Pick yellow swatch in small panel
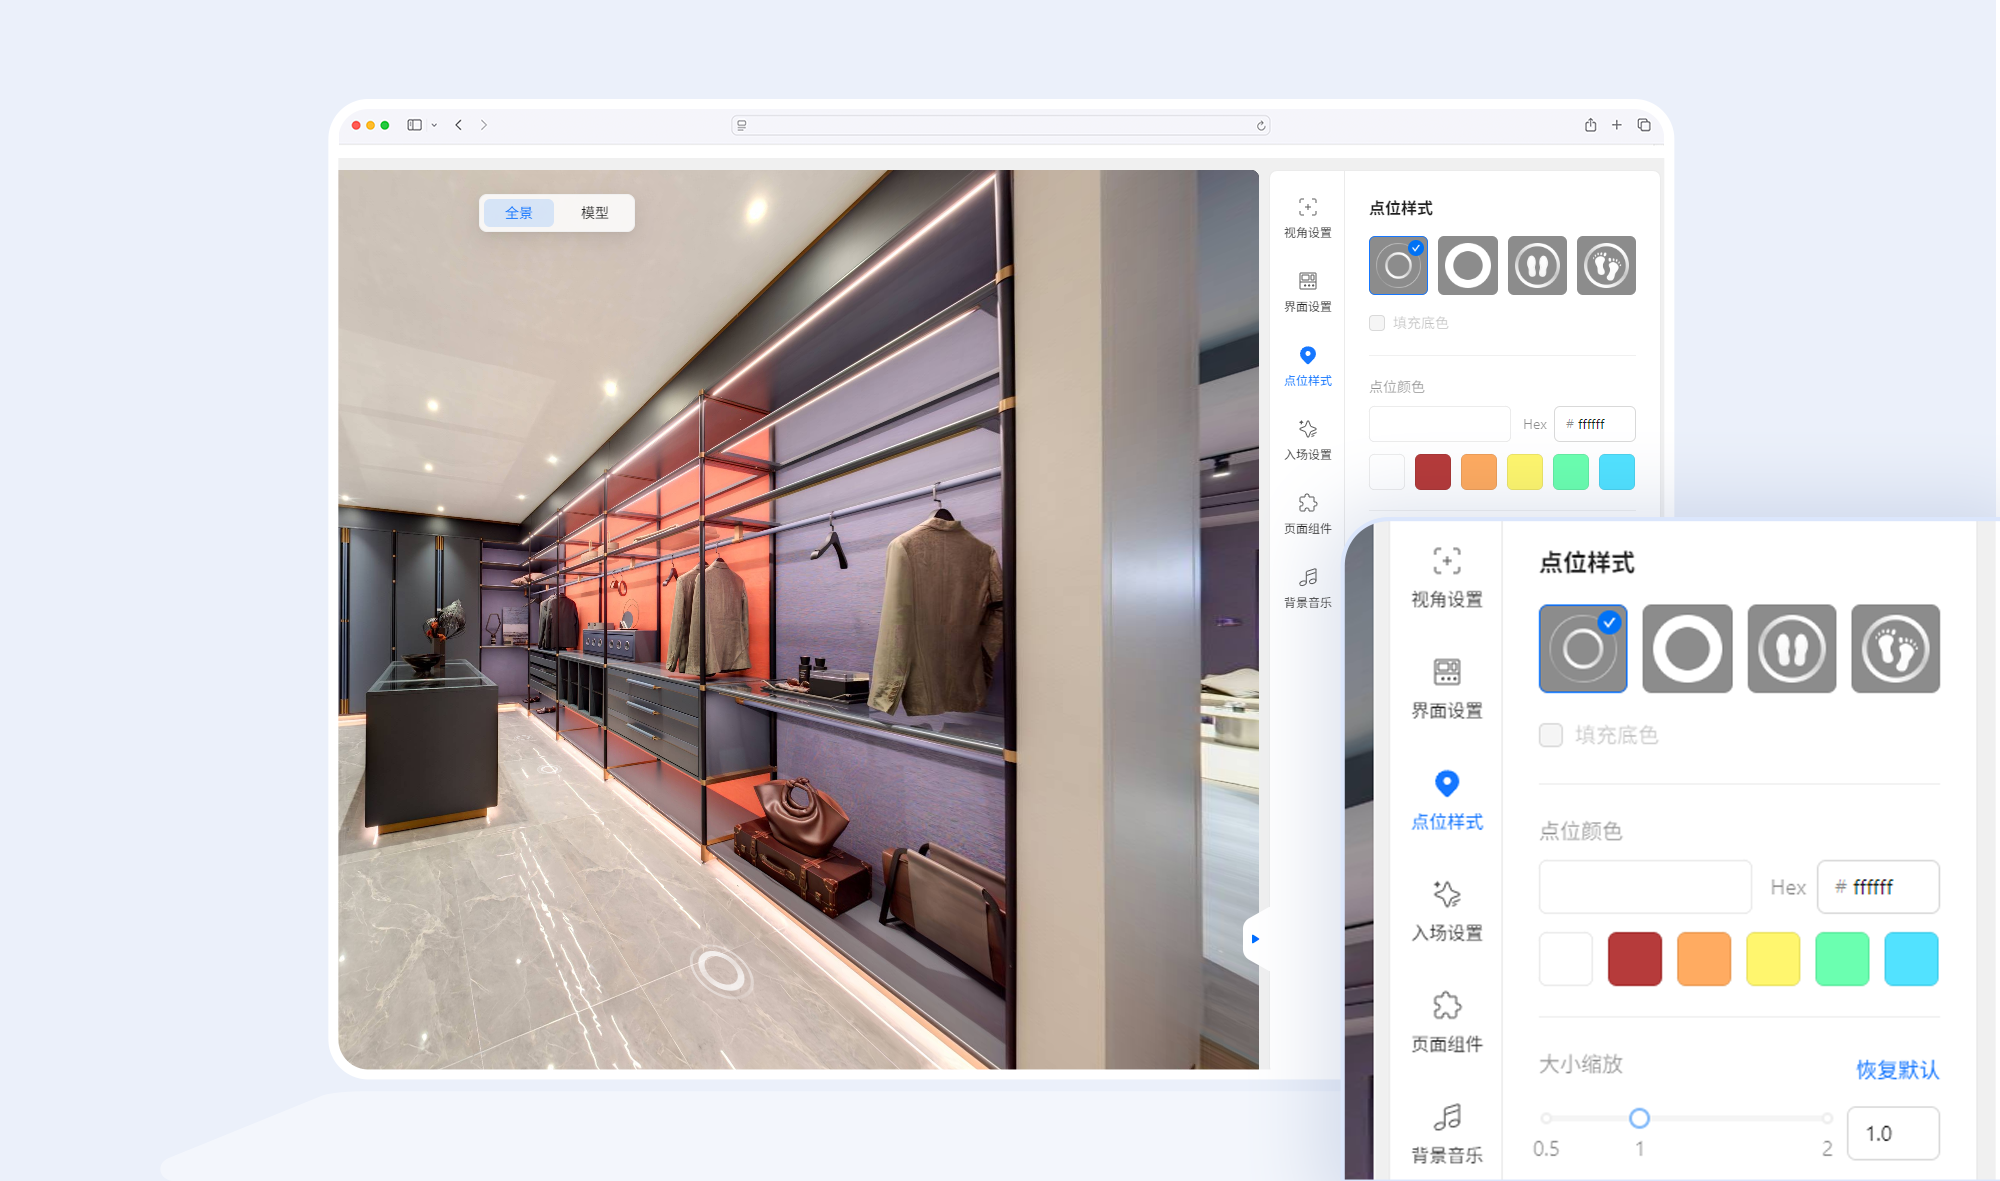Viewport: 2000px width, 1181px height. click(x=1524, y=472)
